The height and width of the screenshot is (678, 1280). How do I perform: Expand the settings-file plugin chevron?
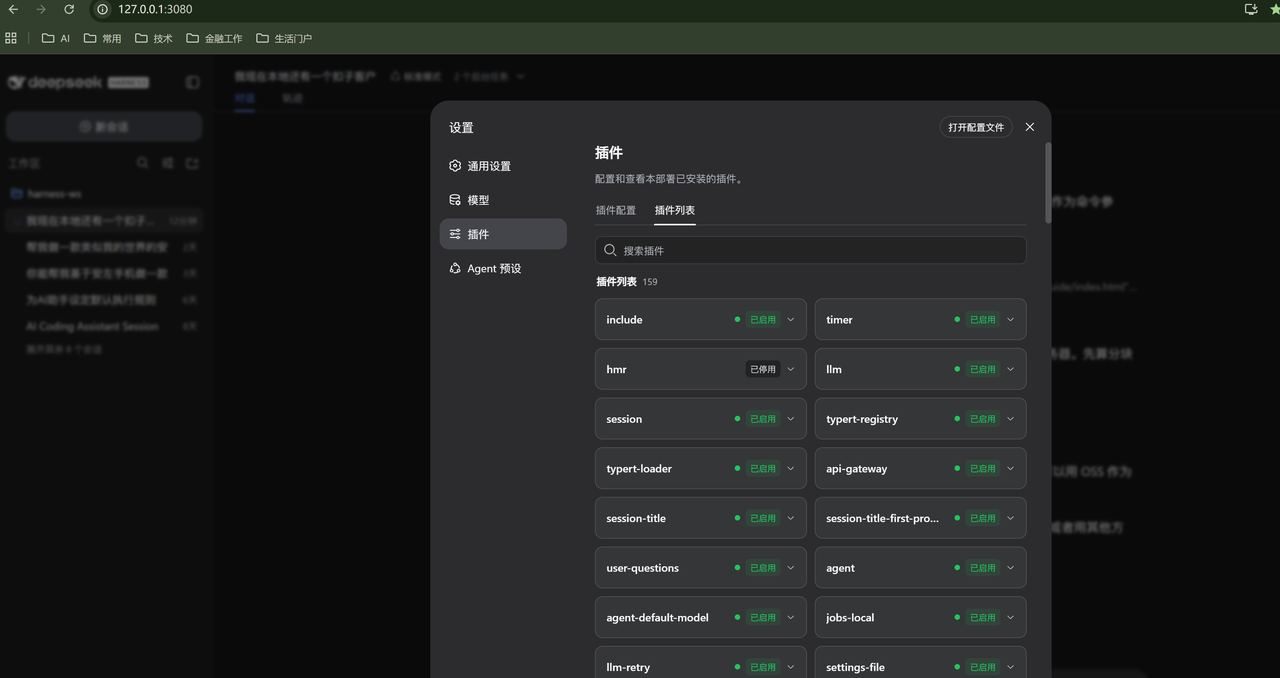pyautogui.click(x=1010, y=667)
